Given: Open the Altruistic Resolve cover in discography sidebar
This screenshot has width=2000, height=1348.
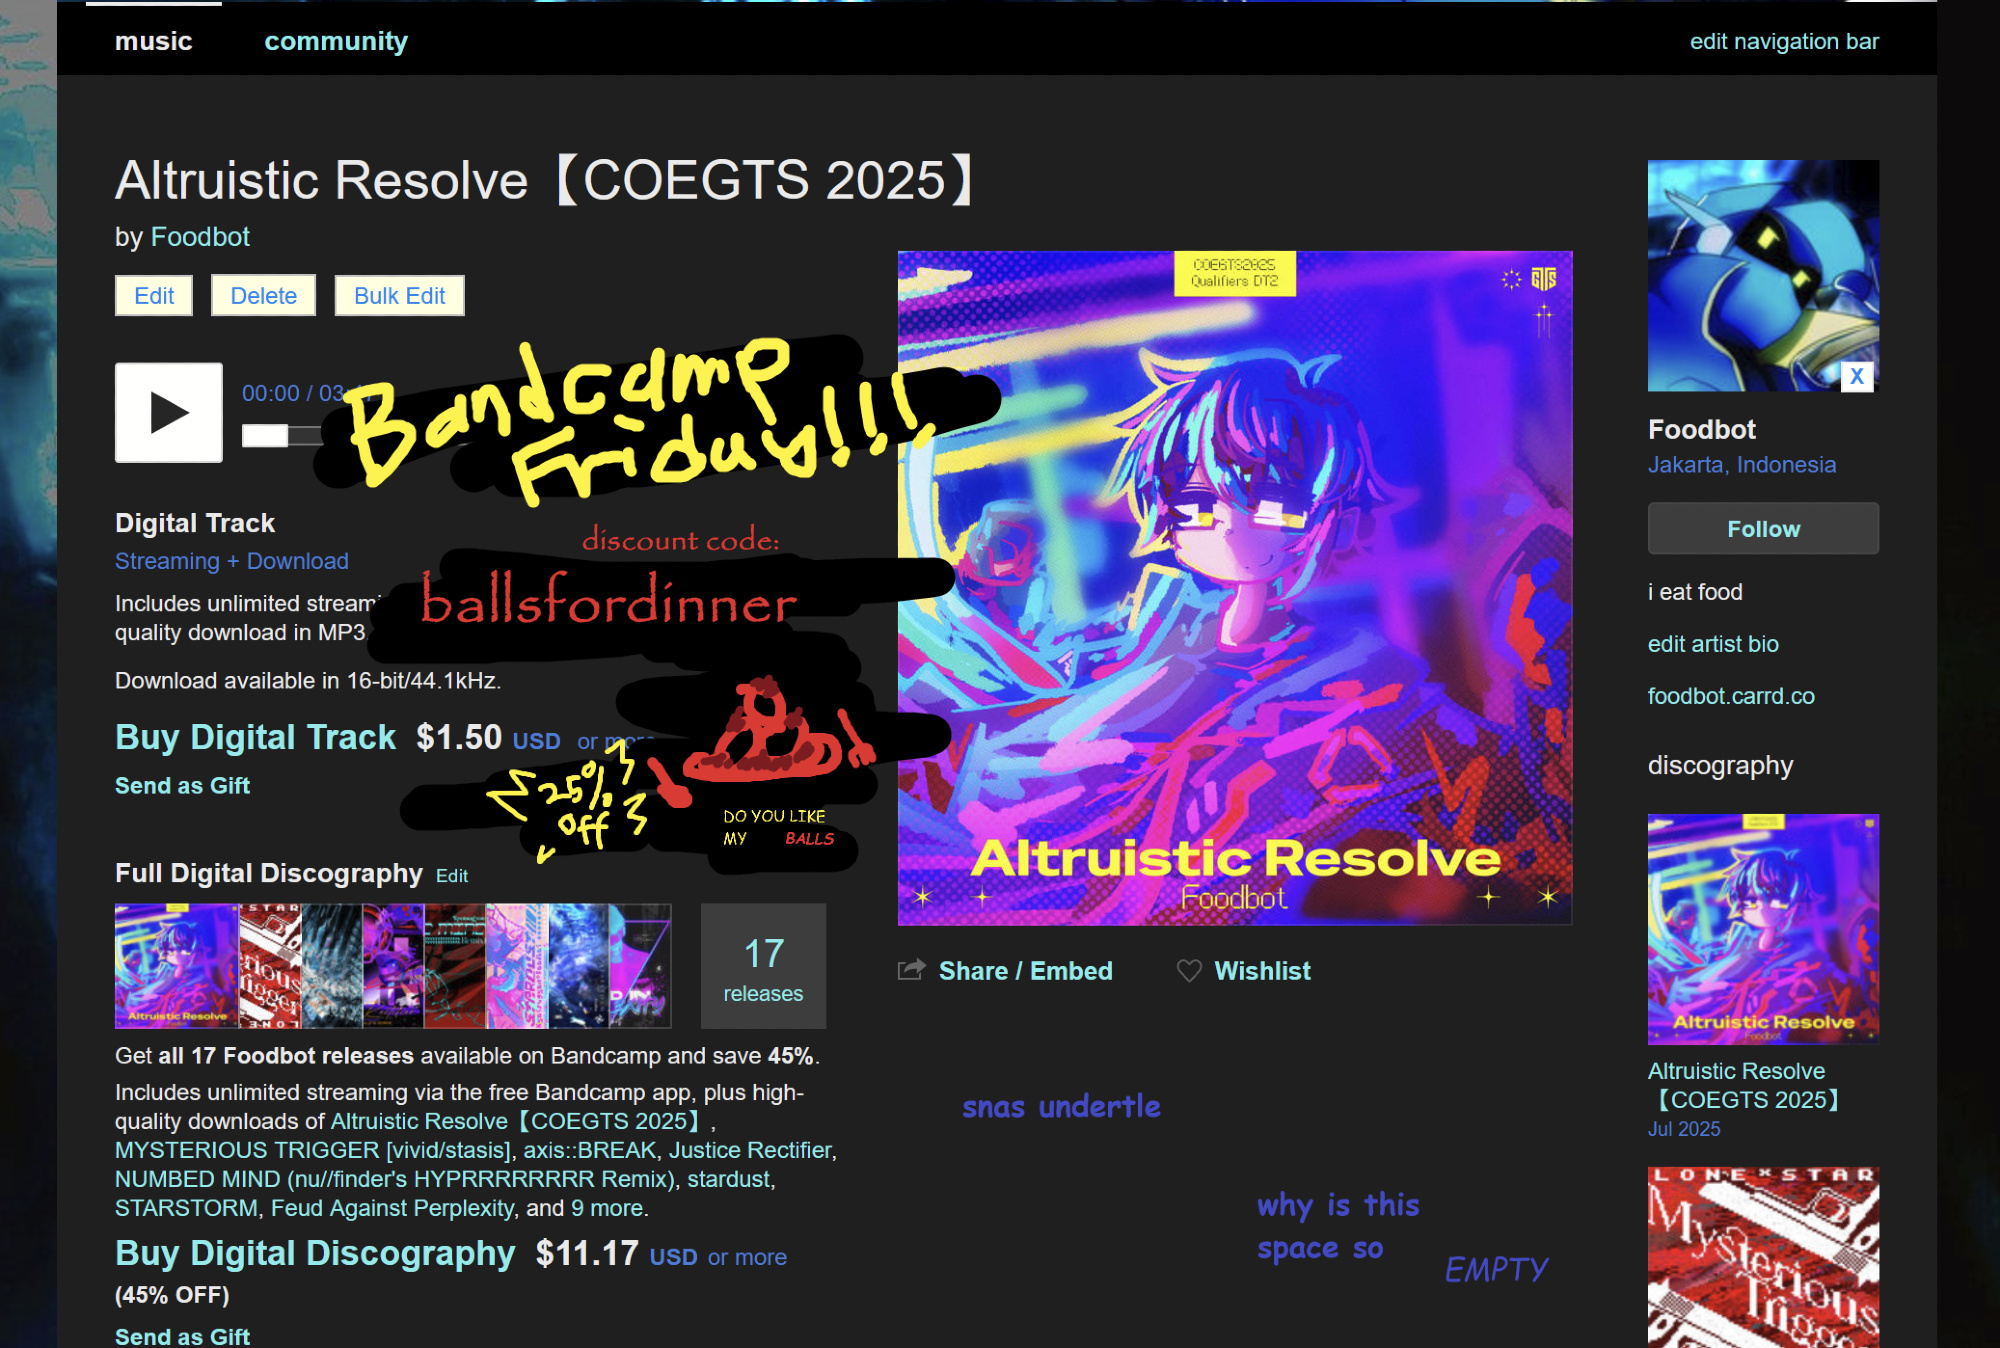Looking at the screenshot, I should tap(1762, 929).
